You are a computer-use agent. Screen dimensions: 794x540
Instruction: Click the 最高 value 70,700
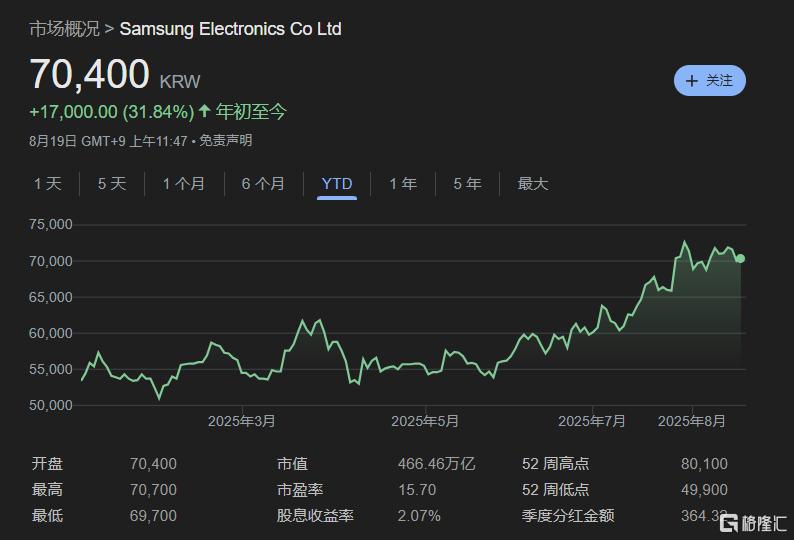(153, 490)
